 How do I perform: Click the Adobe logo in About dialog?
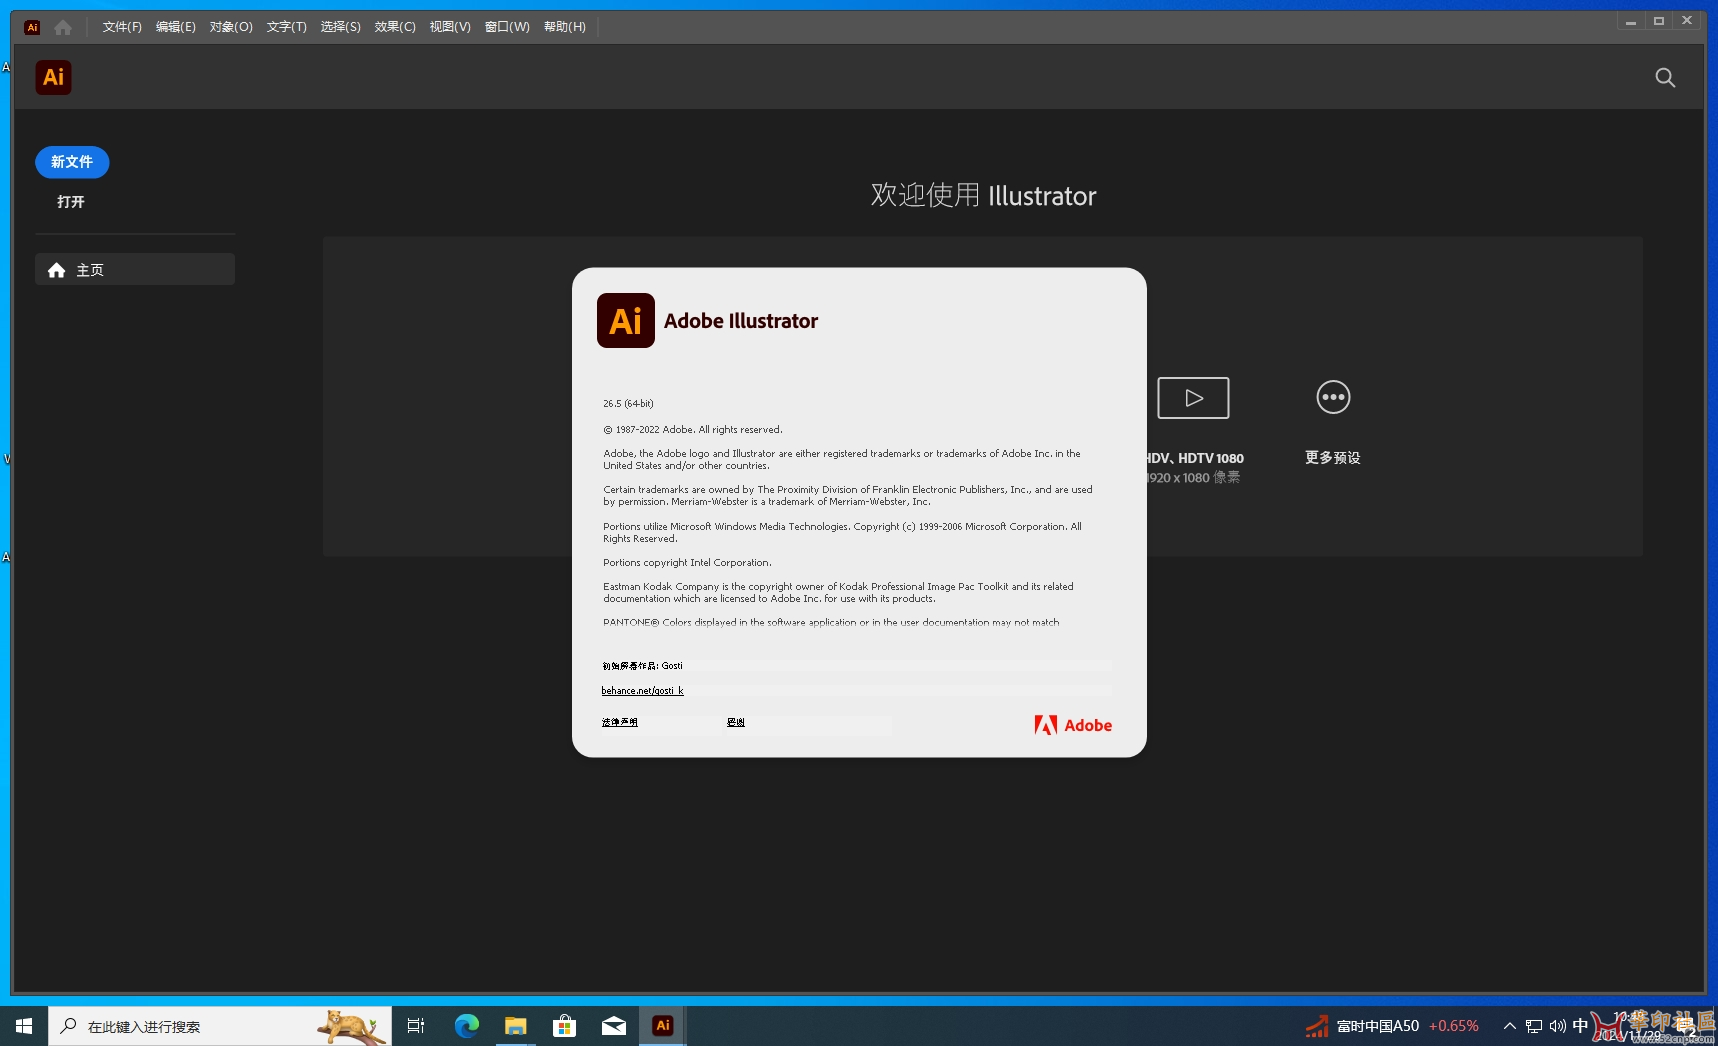1073,725
